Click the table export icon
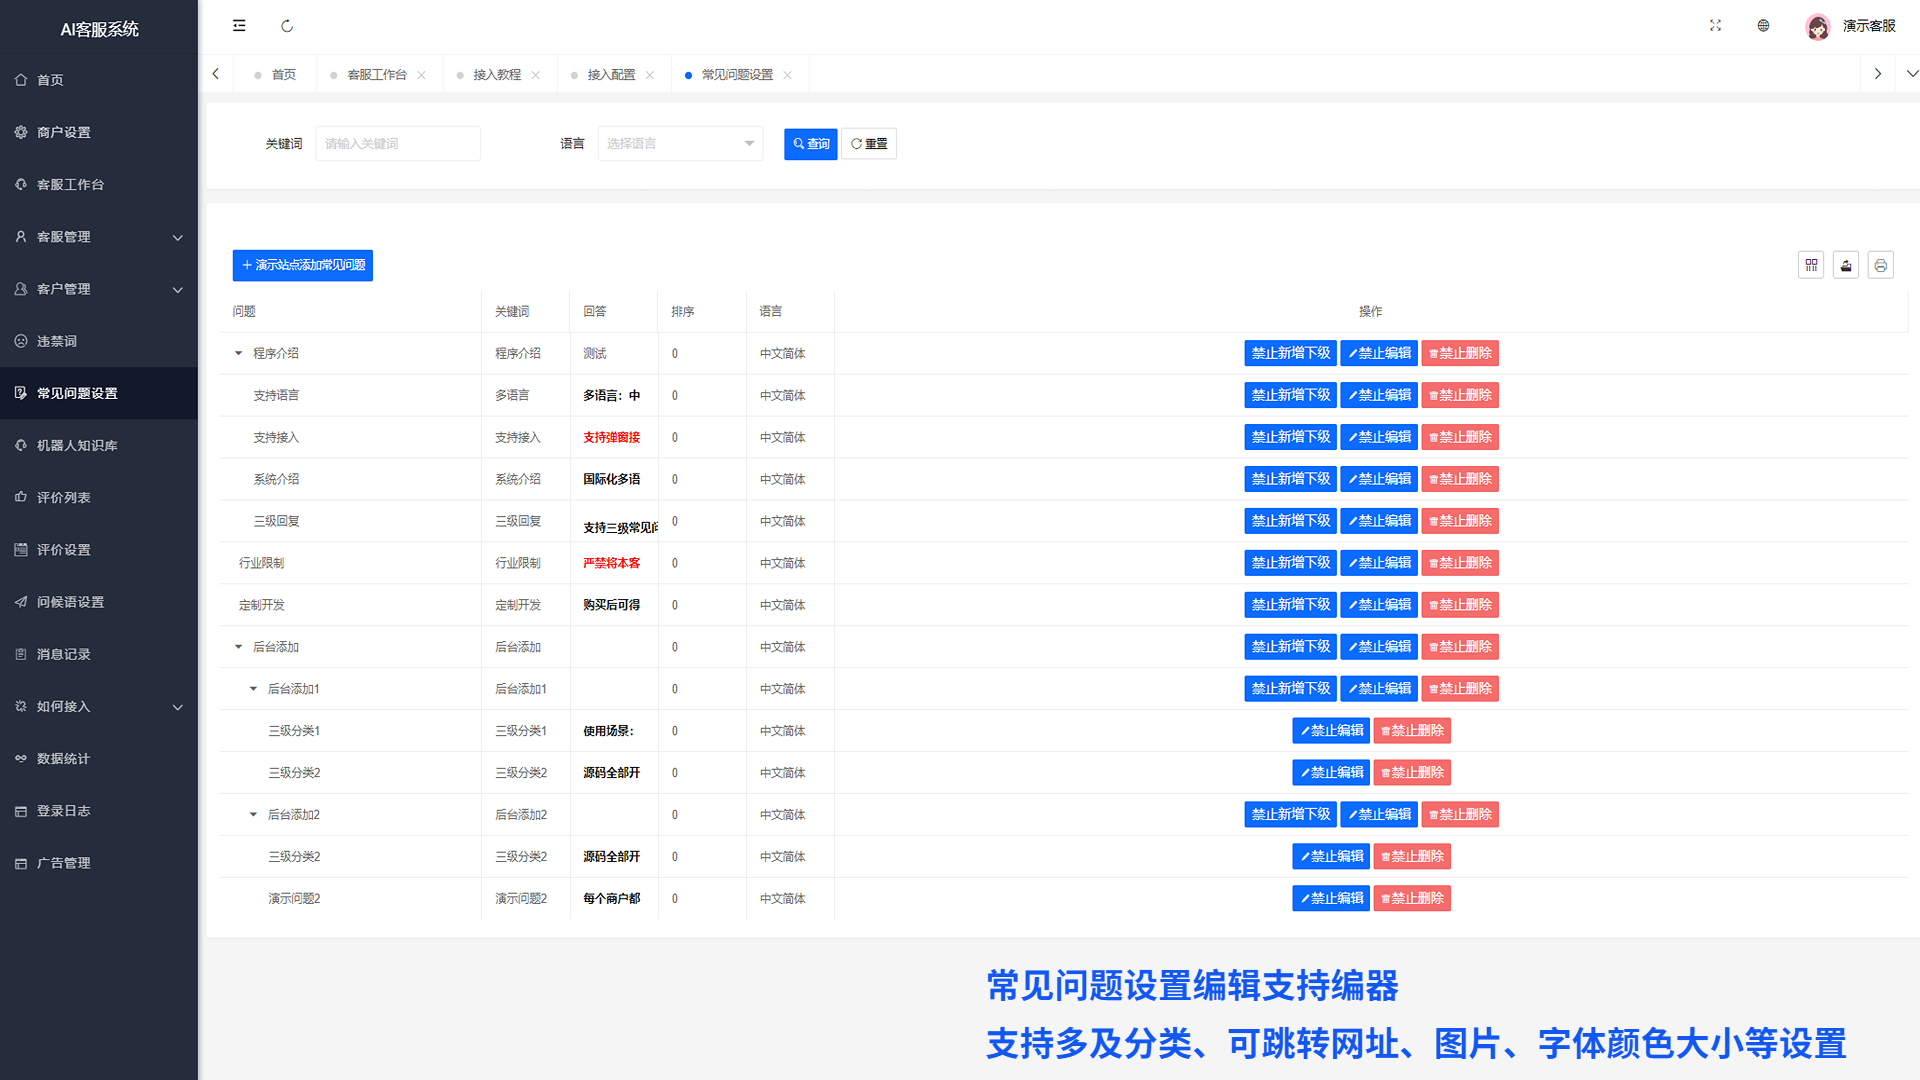Screen dimensions: 1920x1080 coord(1846,265)
